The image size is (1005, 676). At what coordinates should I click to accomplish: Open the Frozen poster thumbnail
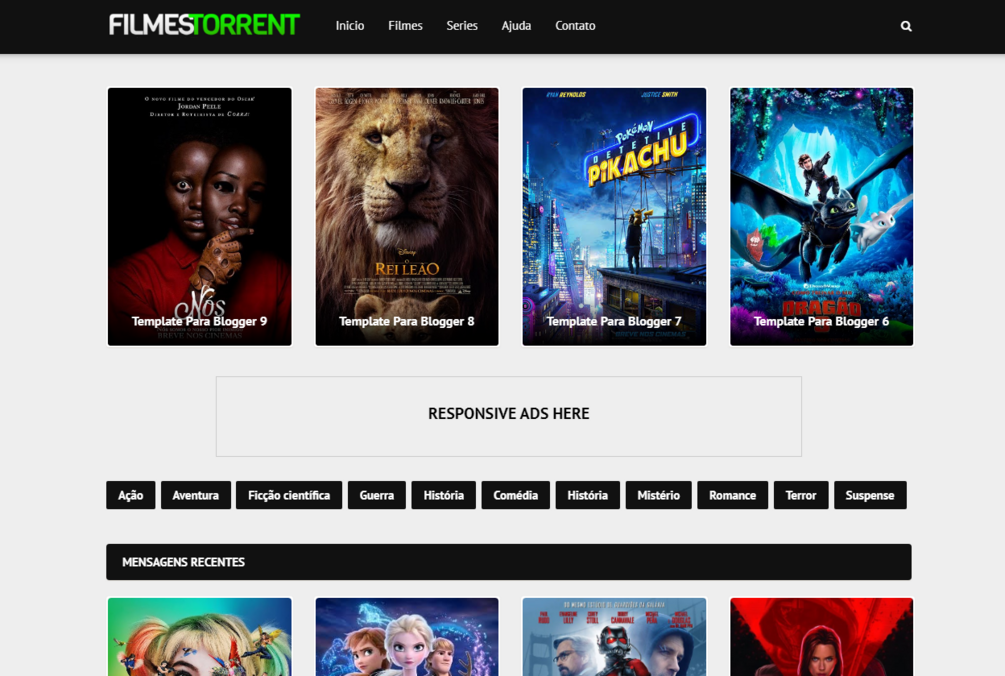point(407,637)
